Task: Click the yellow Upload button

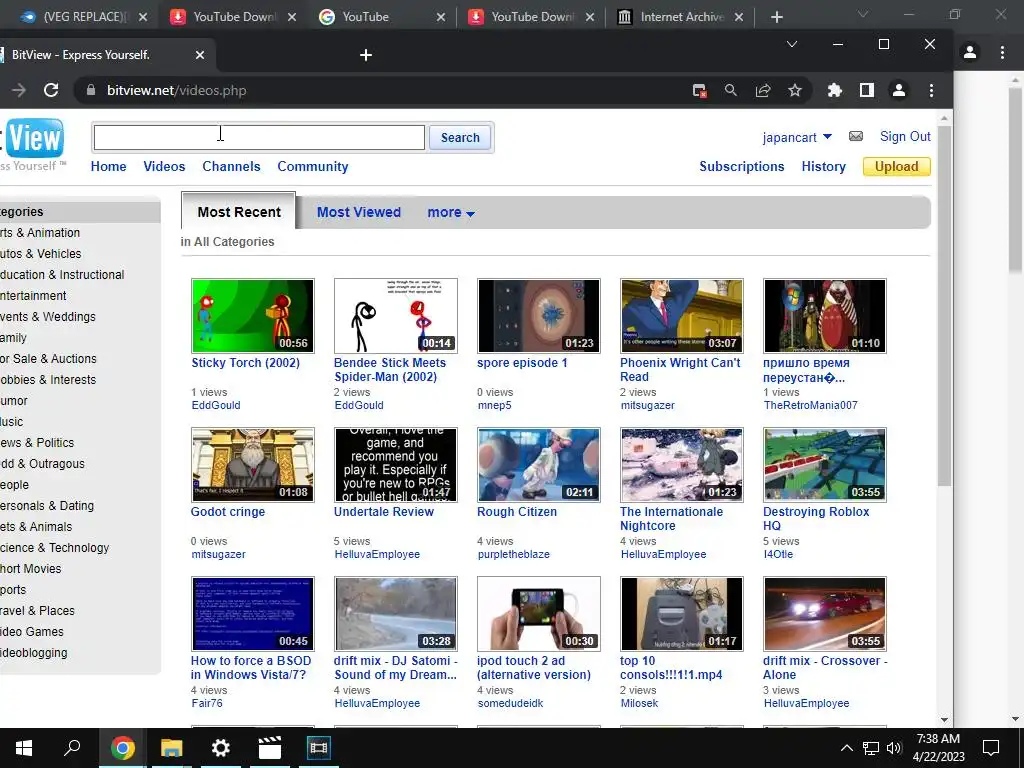Action: [897, 167]
